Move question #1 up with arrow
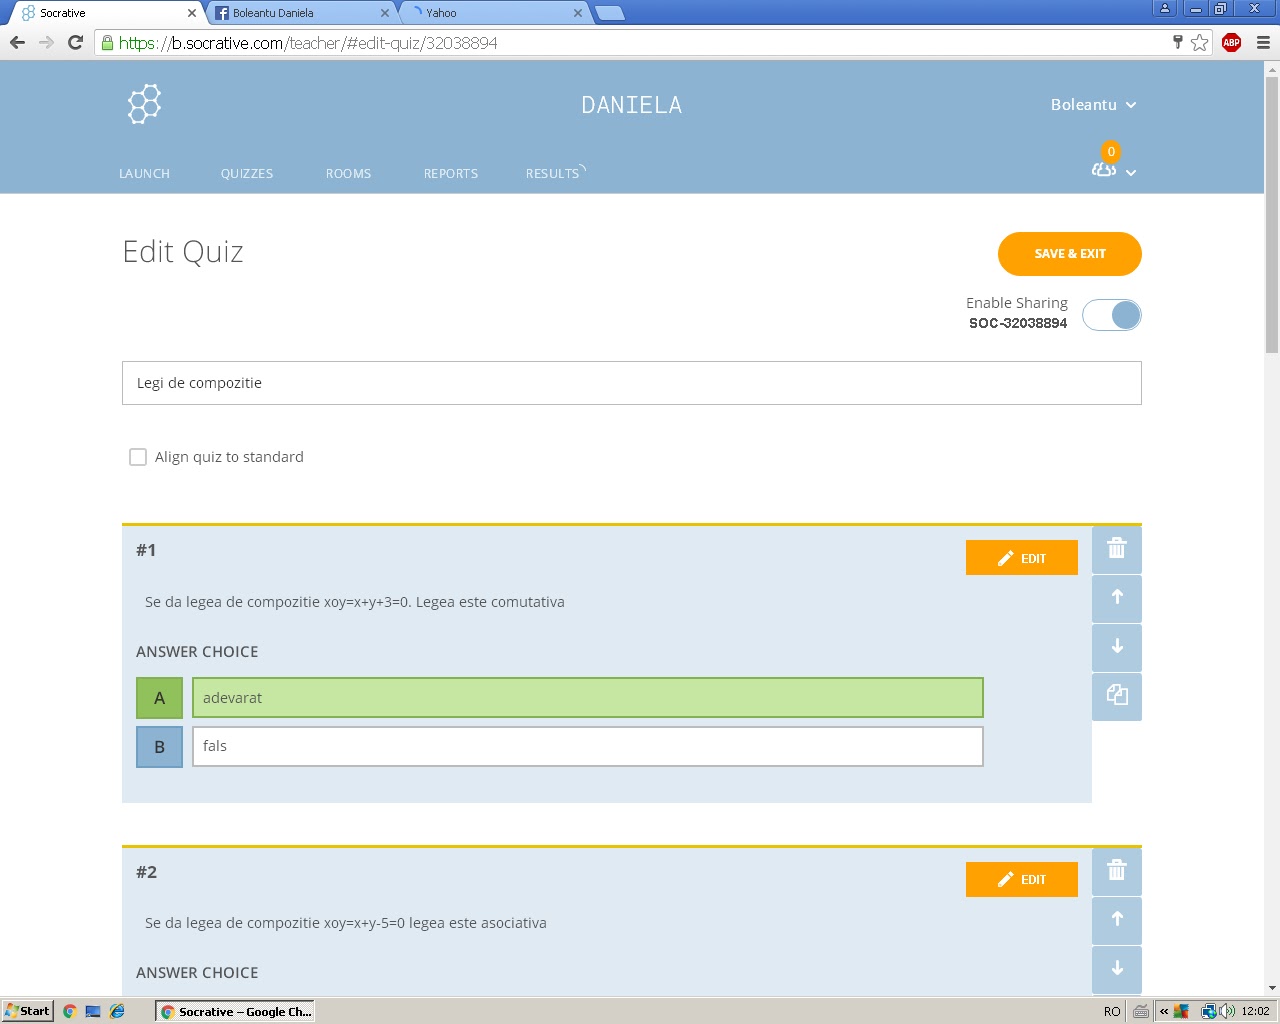 coord(1117,598)
